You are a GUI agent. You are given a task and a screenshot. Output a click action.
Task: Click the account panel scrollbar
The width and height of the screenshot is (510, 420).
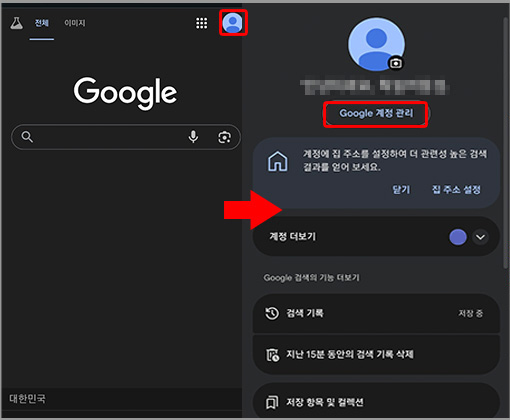(506, 142)
